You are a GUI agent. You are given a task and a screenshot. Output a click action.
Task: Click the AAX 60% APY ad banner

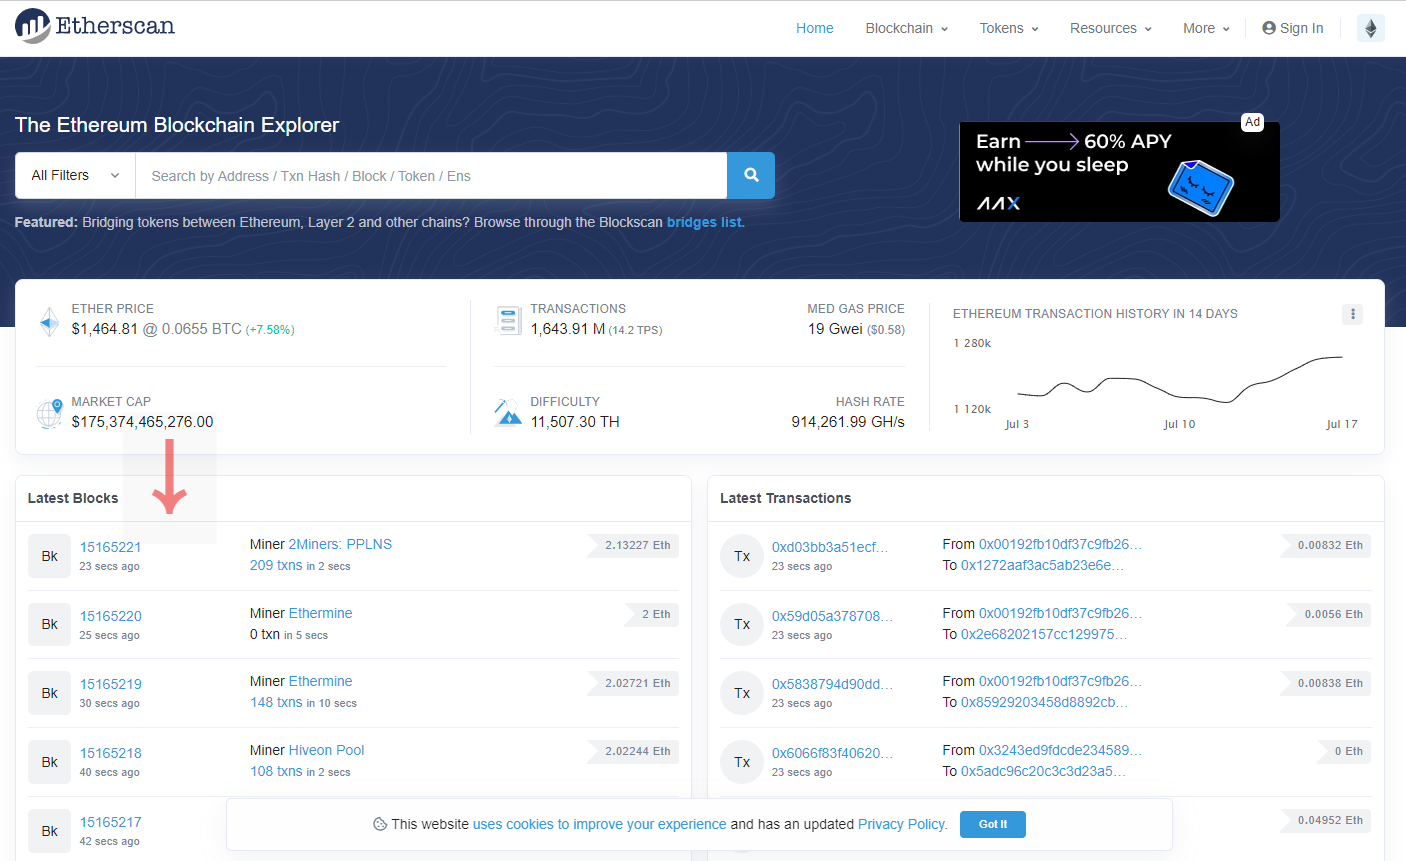pos(1119,172)
